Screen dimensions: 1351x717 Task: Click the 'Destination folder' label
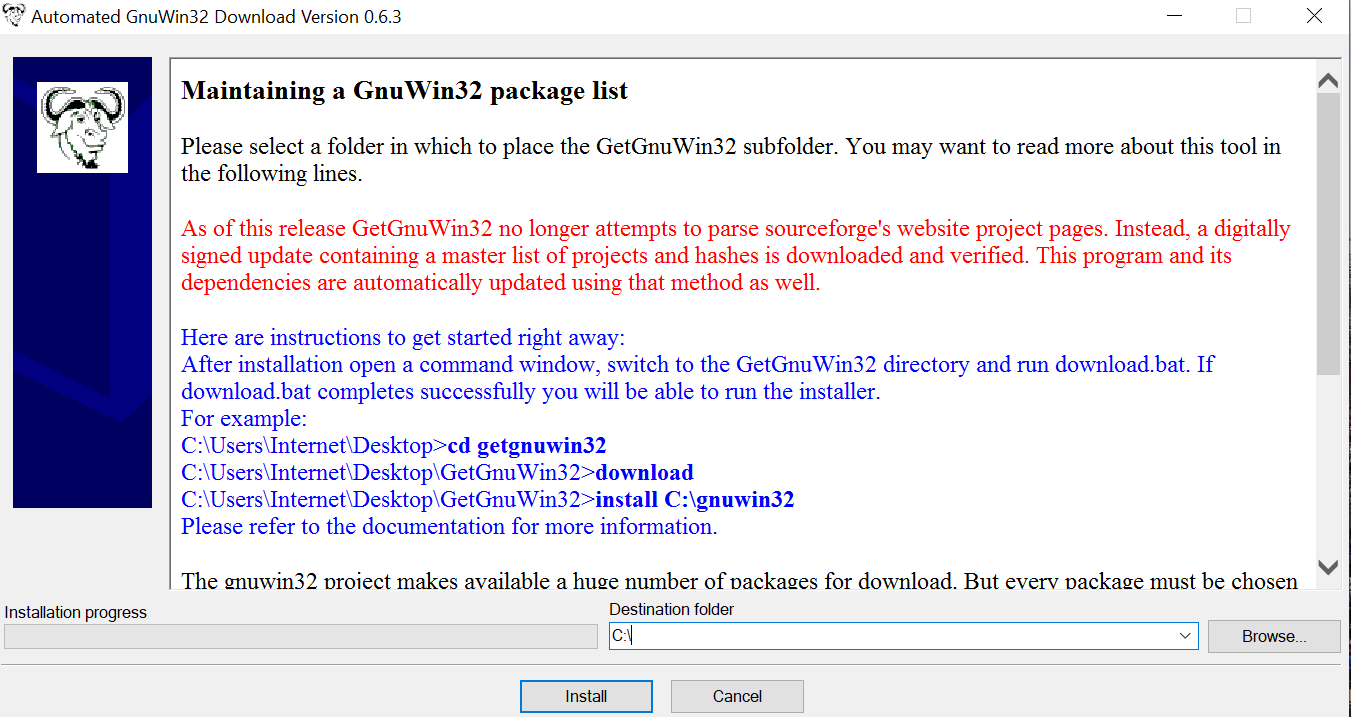pos(671,609)
